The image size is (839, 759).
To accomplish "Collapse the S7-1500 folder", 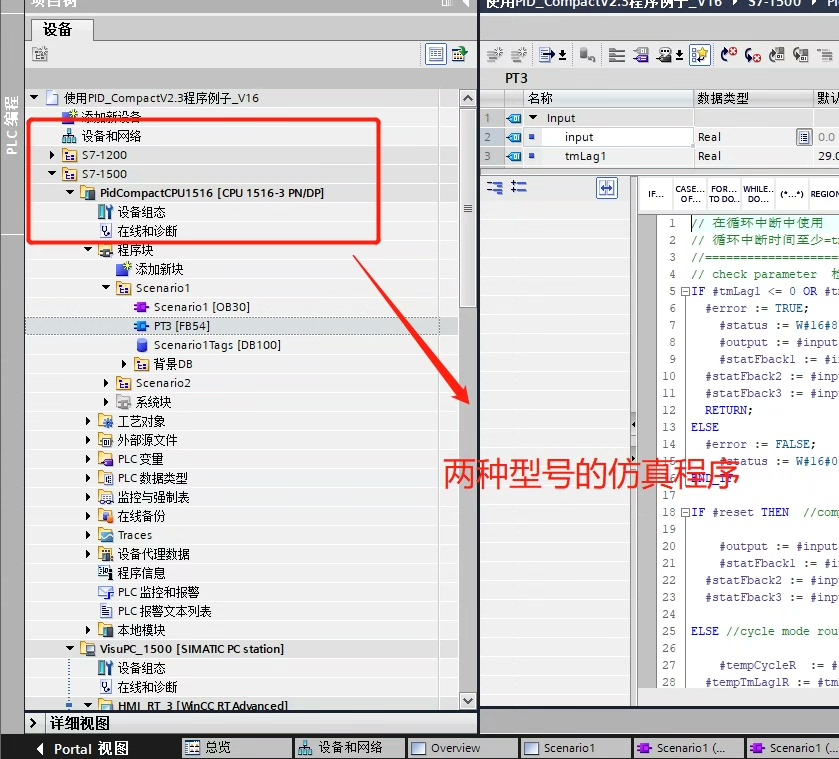I will tap(52, 173).
